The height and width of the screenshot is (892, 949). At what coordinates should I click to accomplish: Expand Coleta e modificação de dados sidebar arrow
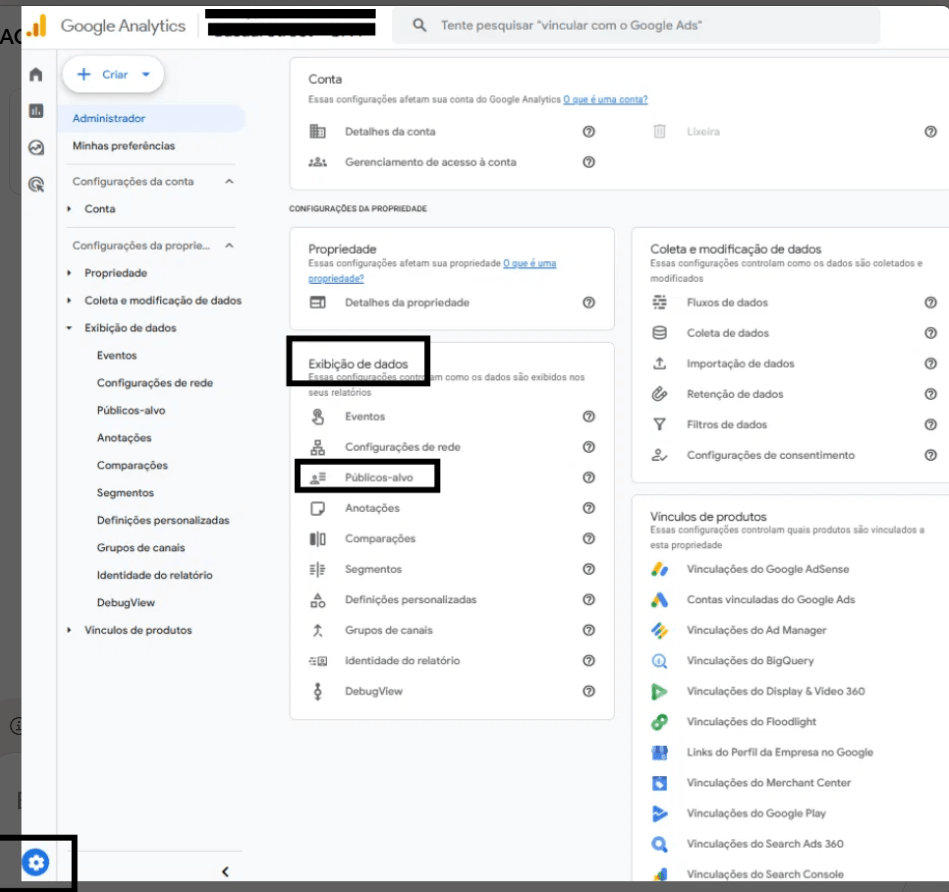tap(69, 300)
